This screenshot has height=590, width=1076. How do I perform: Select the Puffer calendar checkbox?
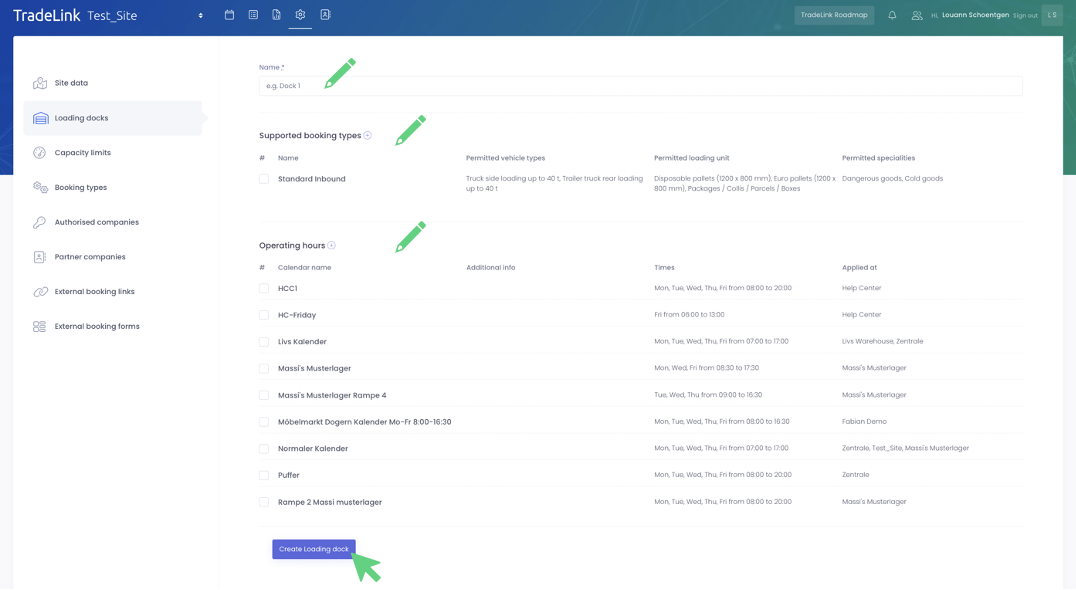pos(264,475)
